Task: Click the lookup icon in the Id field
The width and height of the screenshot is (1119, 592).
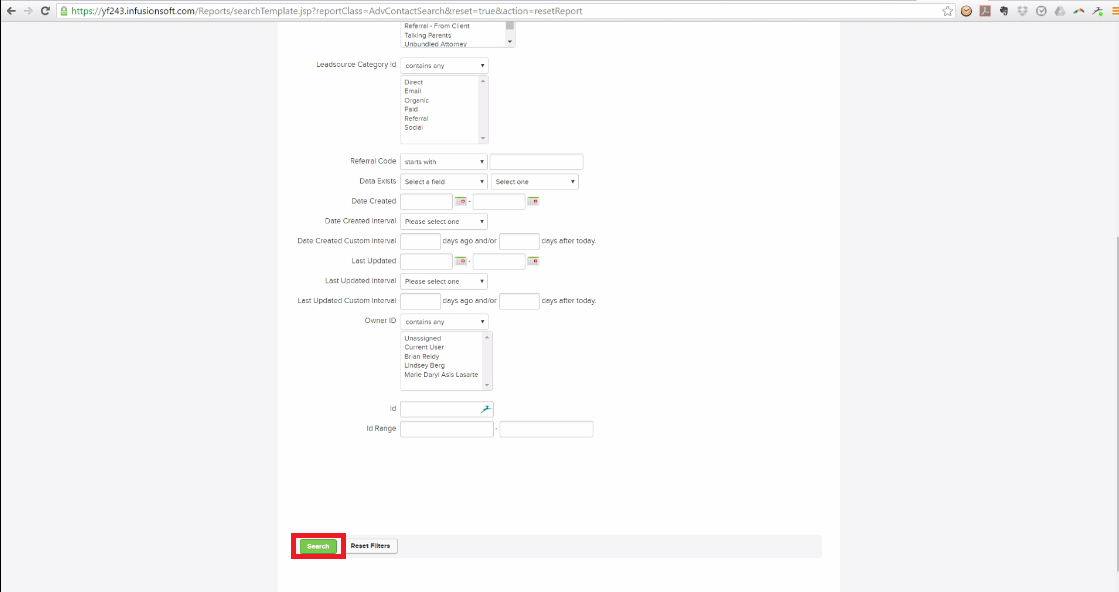Action: click(486, 409)
